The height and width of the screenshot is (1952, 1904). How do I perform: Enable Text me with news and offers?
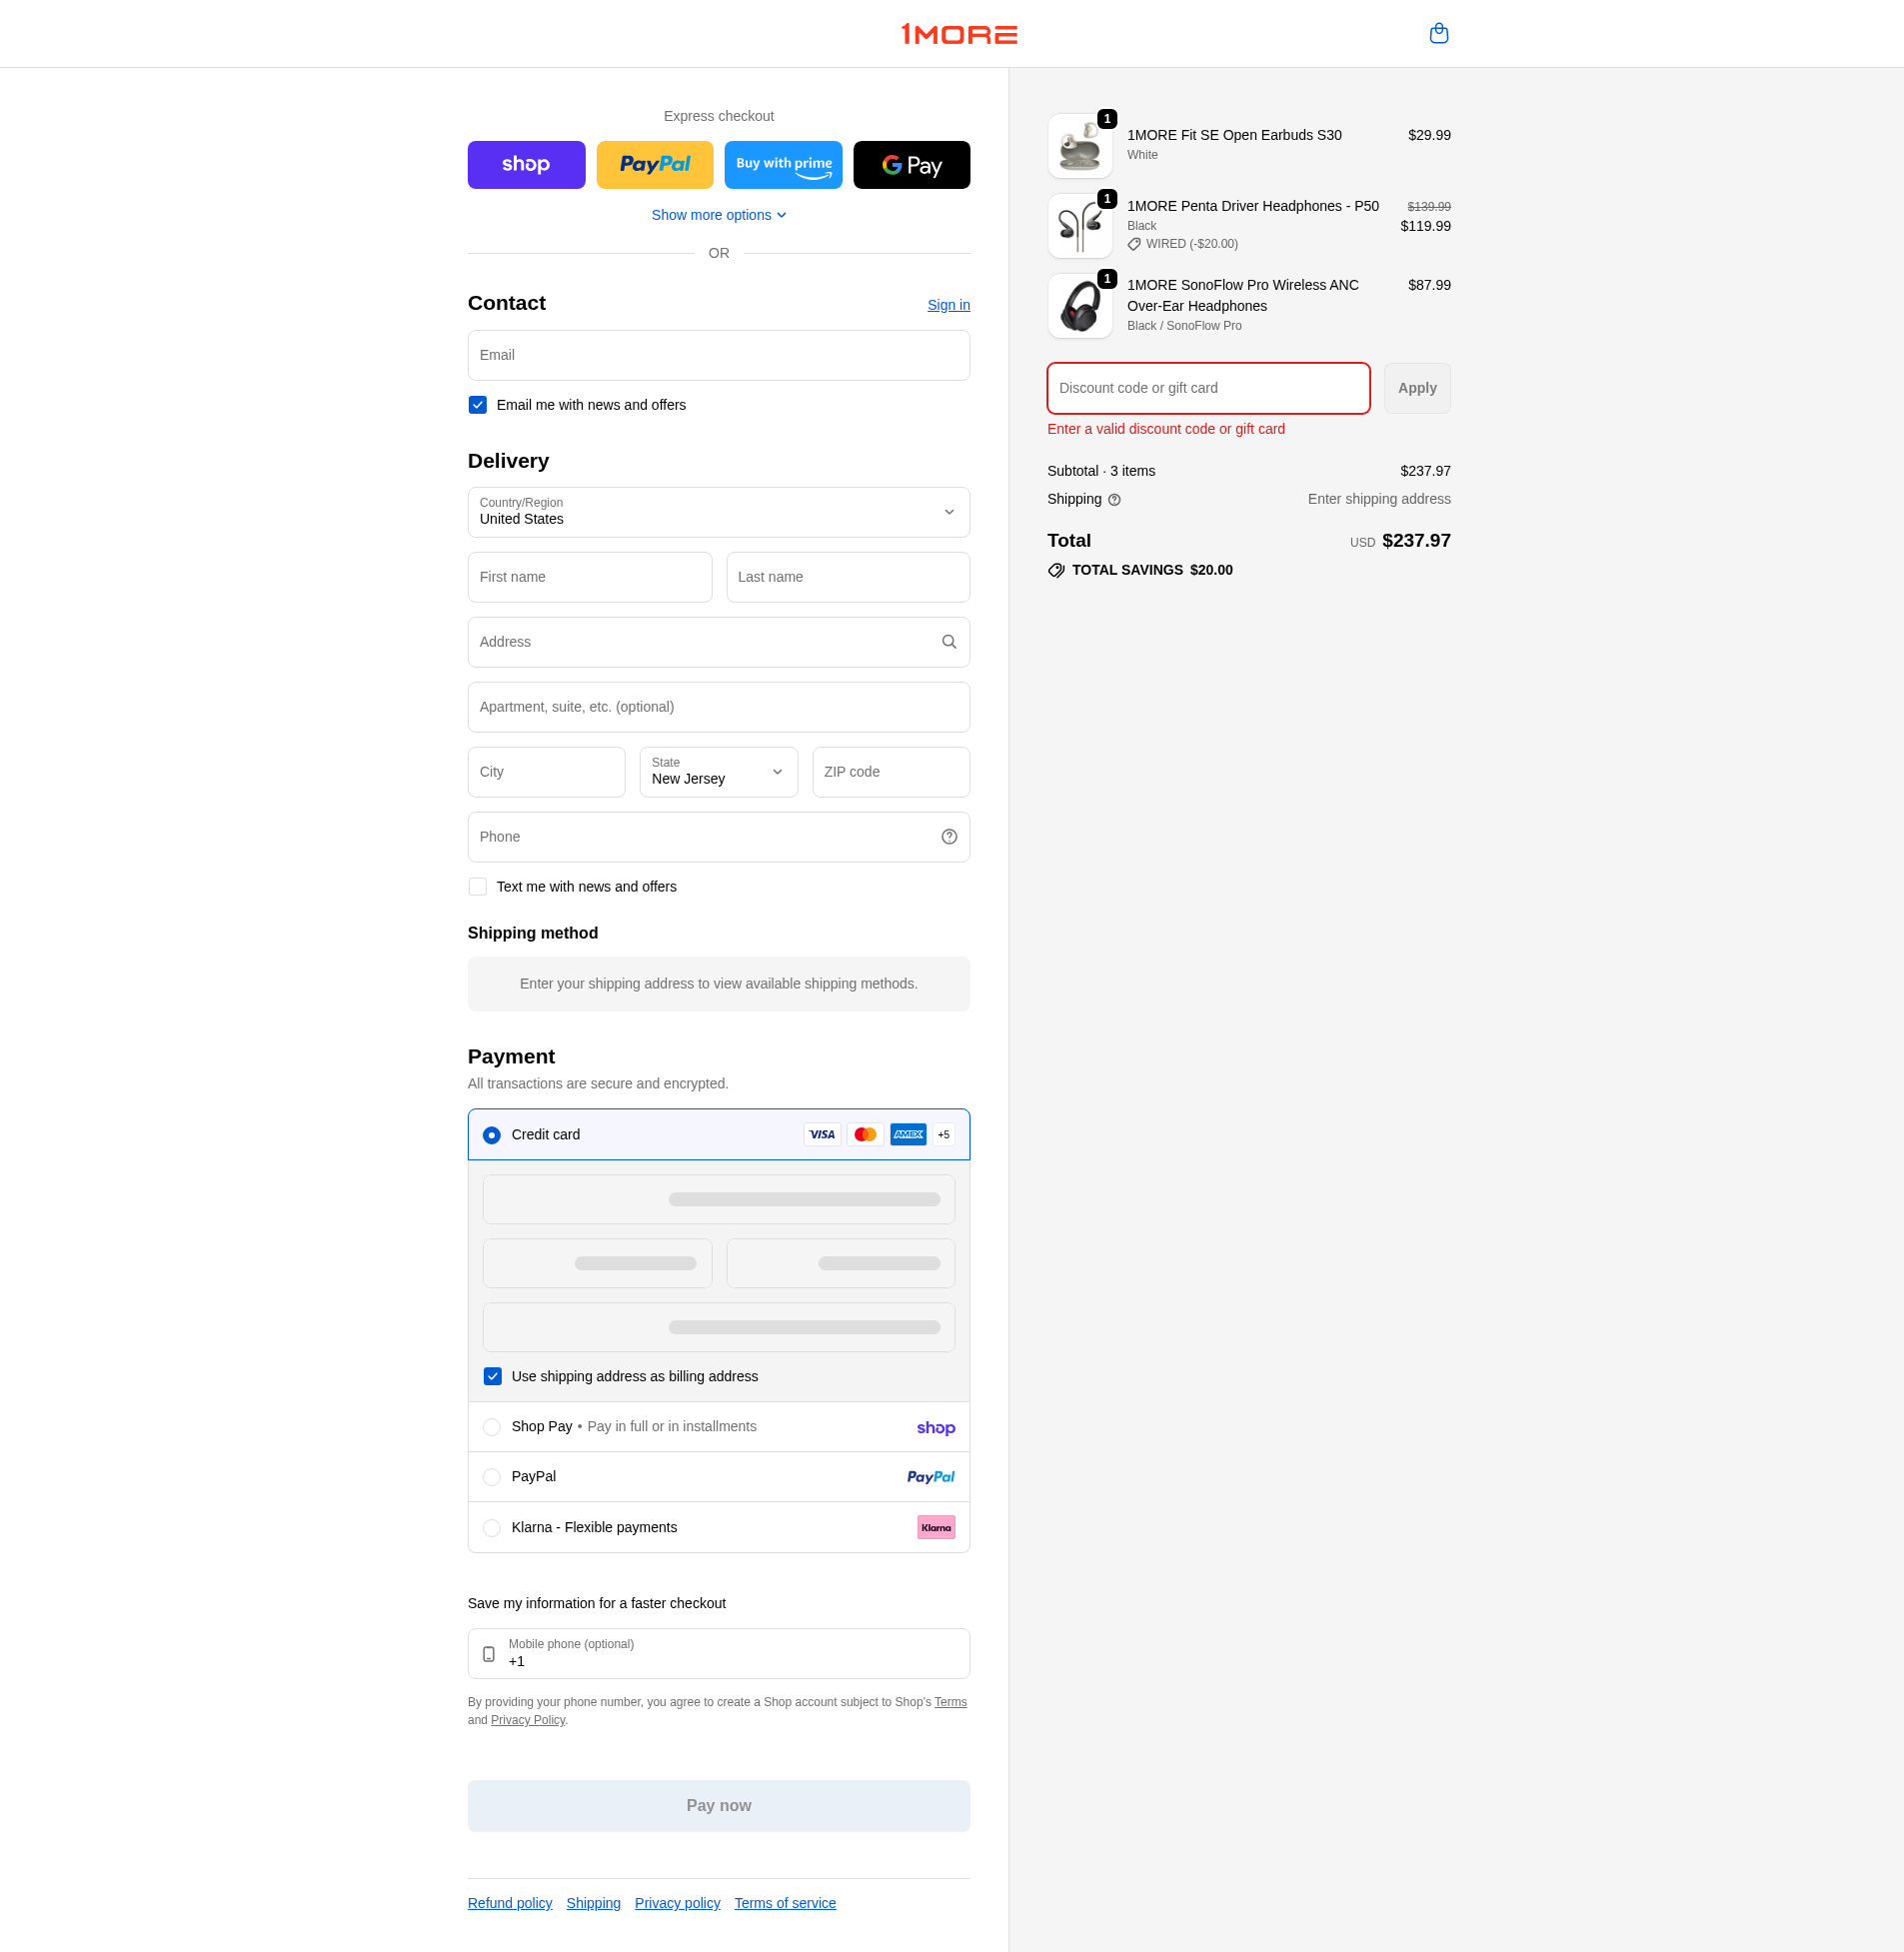477,886
